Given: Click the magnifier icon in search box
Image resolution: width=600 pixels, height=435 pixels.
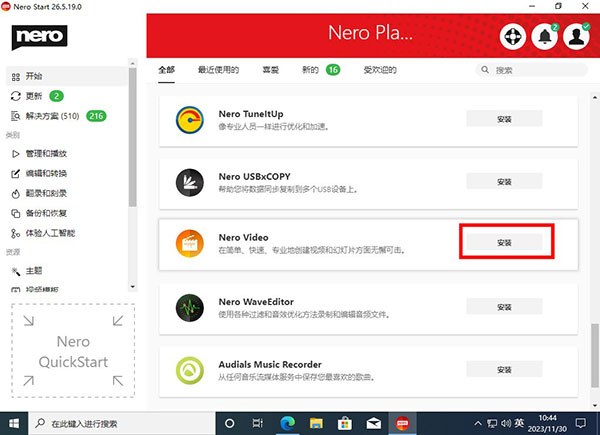Looking at the screenshot, I should 485,70.
